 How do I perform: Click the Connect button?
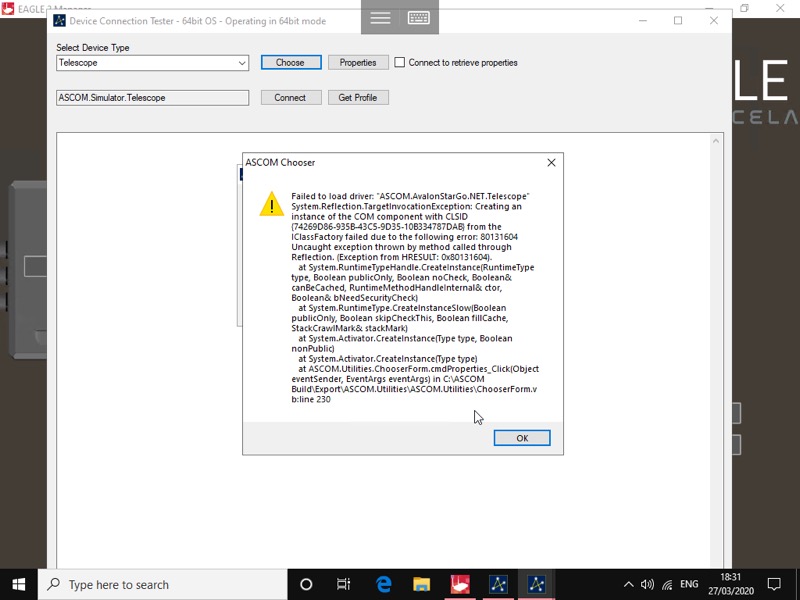point(291,97)
